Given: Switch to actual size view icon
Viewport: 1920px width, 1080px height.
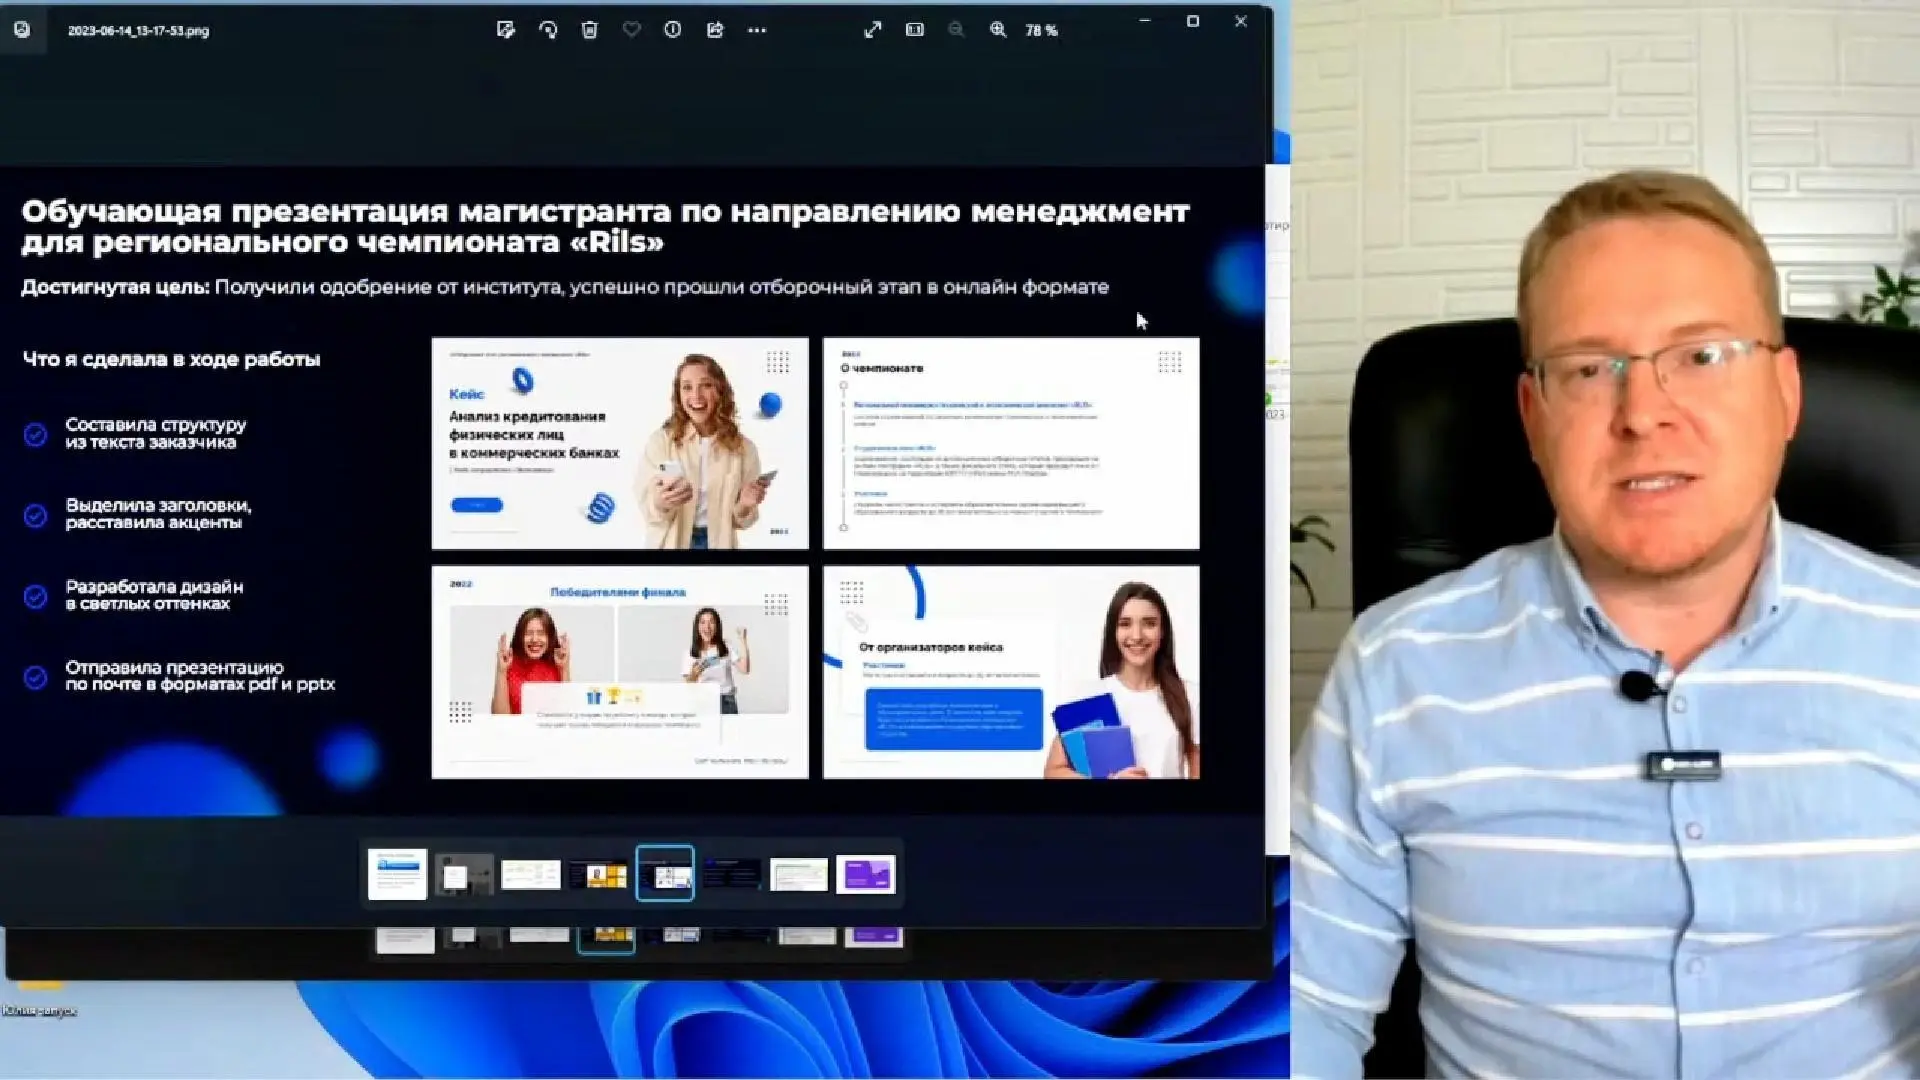Looking at the screenshot, I should [x=915, y=30].
